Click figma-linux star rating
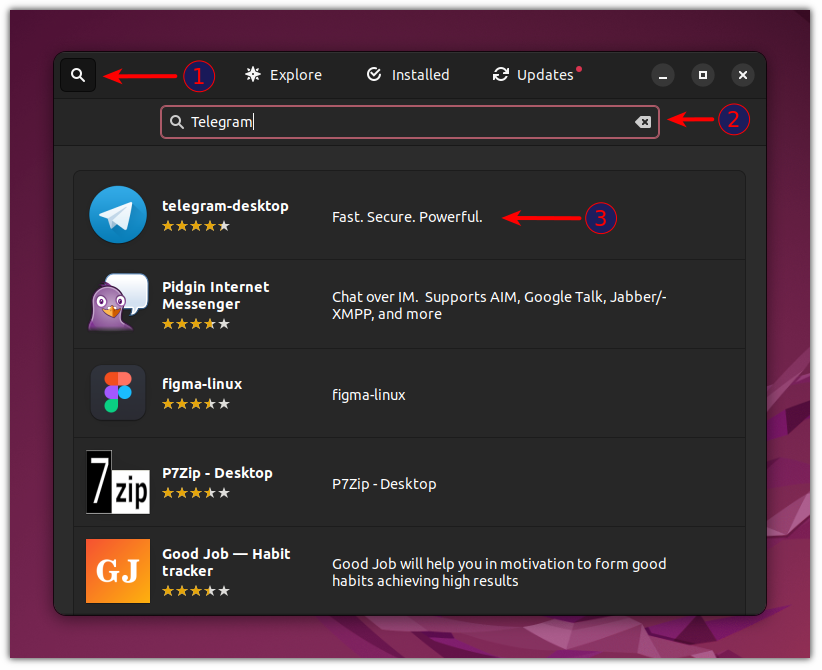 tap(196, 404)
